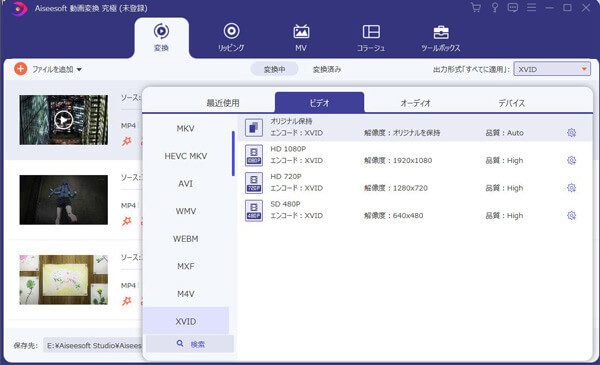Switch to the MV tab

click(301, 38)
